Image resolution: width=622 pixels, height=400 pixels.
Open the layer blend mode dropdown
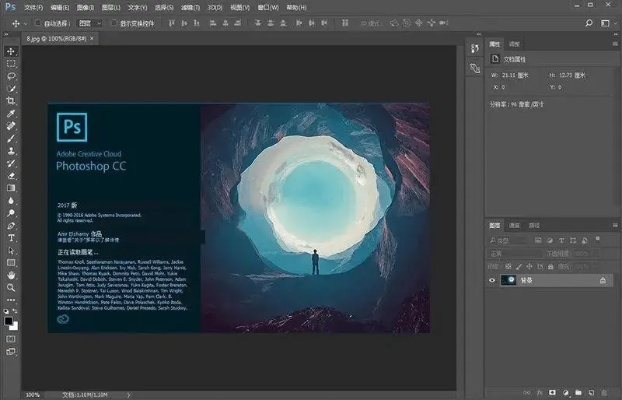click(x=515, y=254)
